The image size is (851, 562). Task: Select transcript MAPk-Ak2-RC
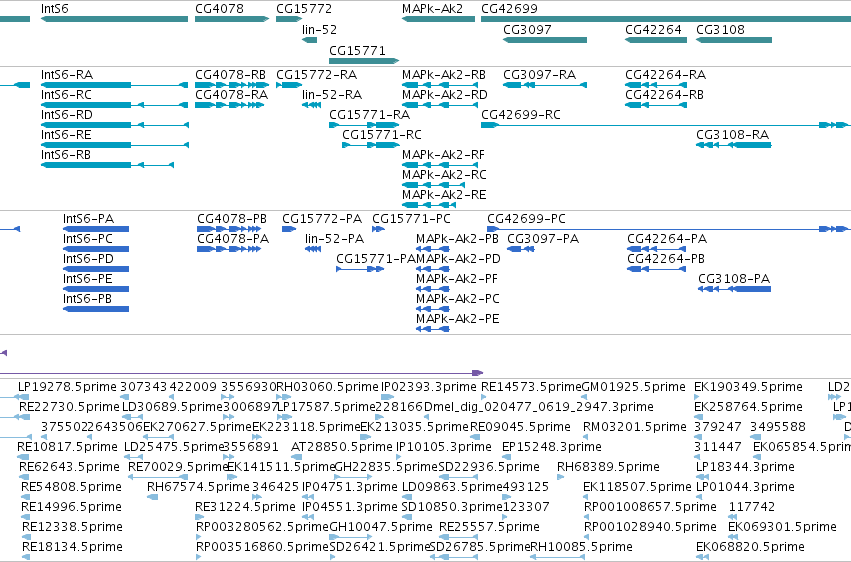coord(433,185)
